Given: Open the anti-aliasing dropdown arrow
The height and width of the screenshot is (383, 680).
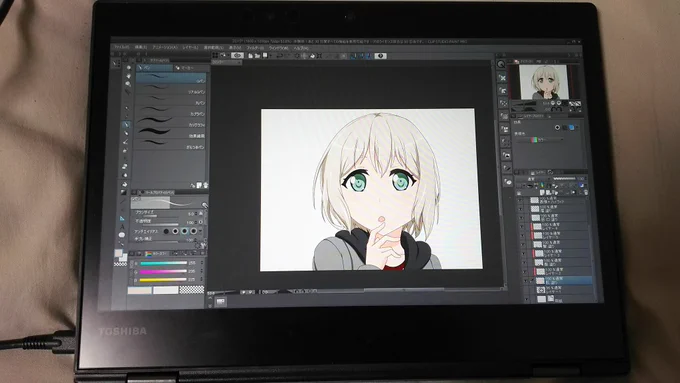Looking at the screenshot, I should point(200,231).
